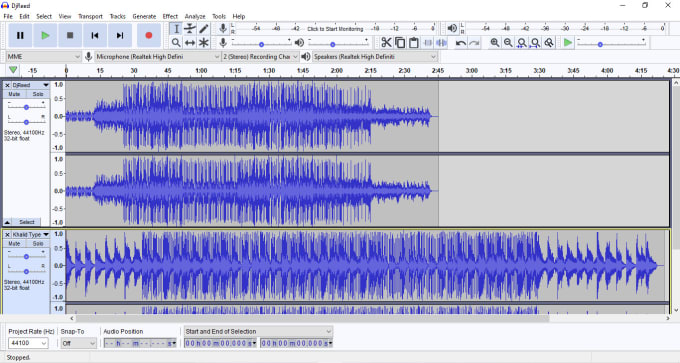Click recording meter to start monitoring
Image resolution: width=680 pixels, height=363 pixels.
pyautogui.click(x=335, y=29)
